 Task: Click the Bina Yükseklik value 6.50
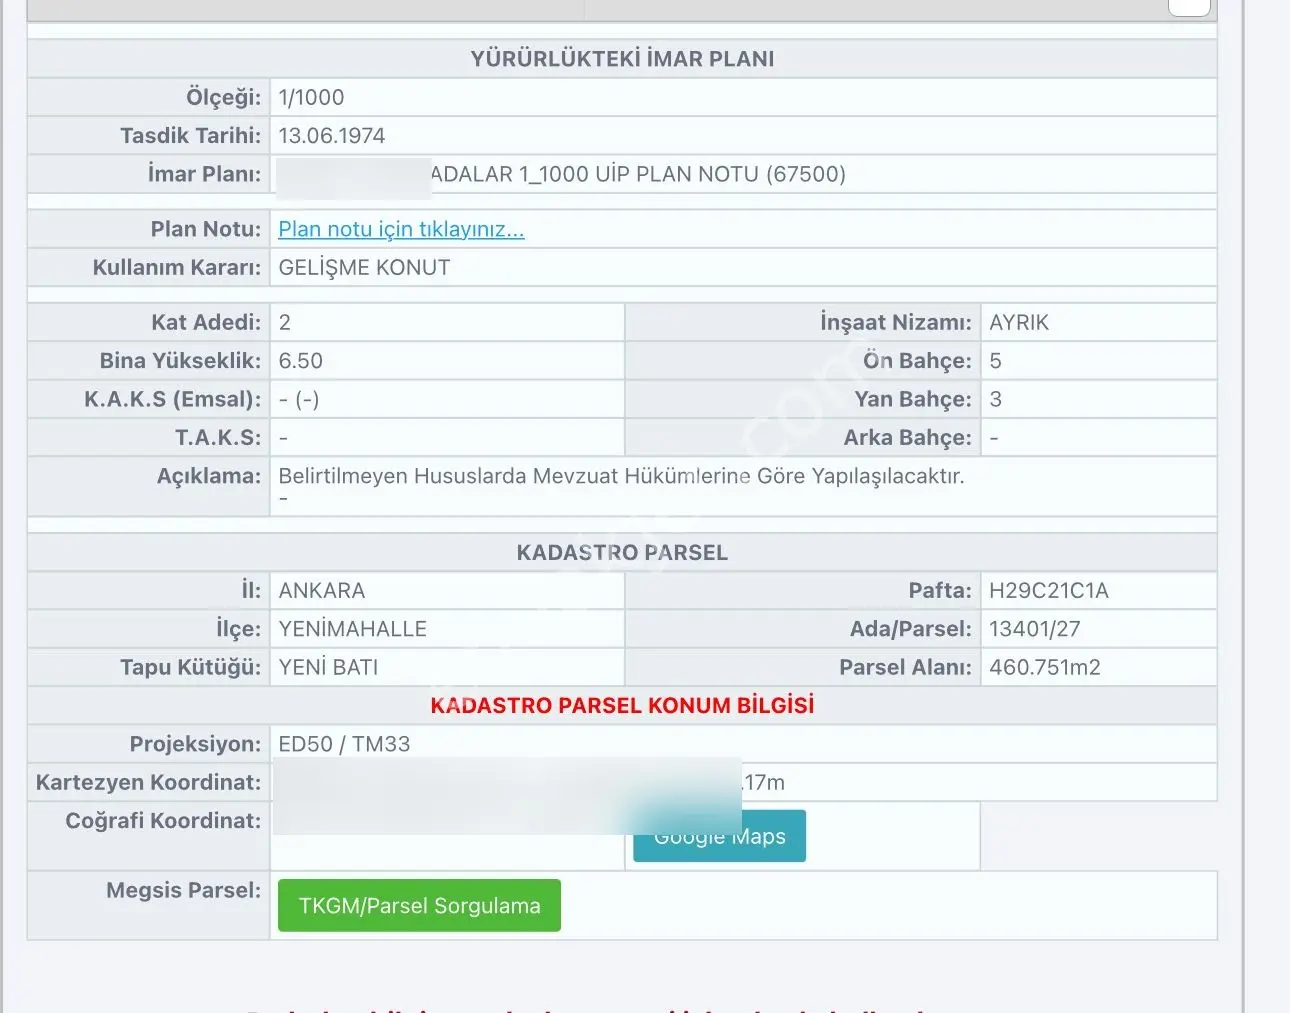300,360
